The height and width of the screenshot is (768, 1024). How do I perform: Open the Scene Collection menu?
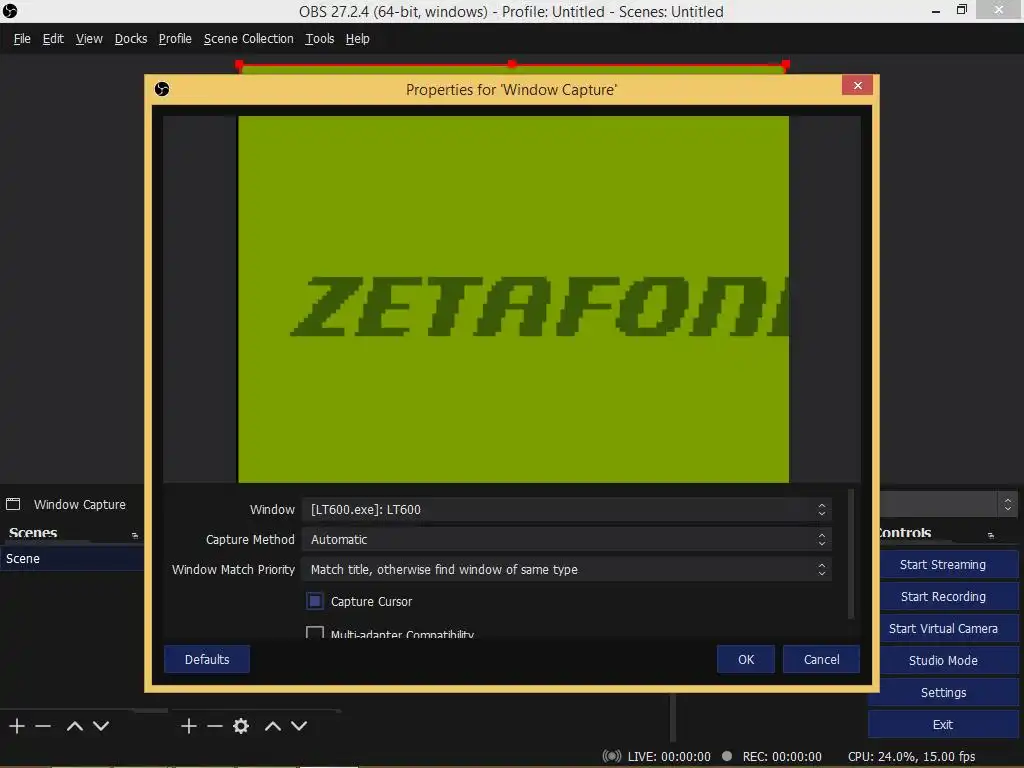click(x=249, y=39)
